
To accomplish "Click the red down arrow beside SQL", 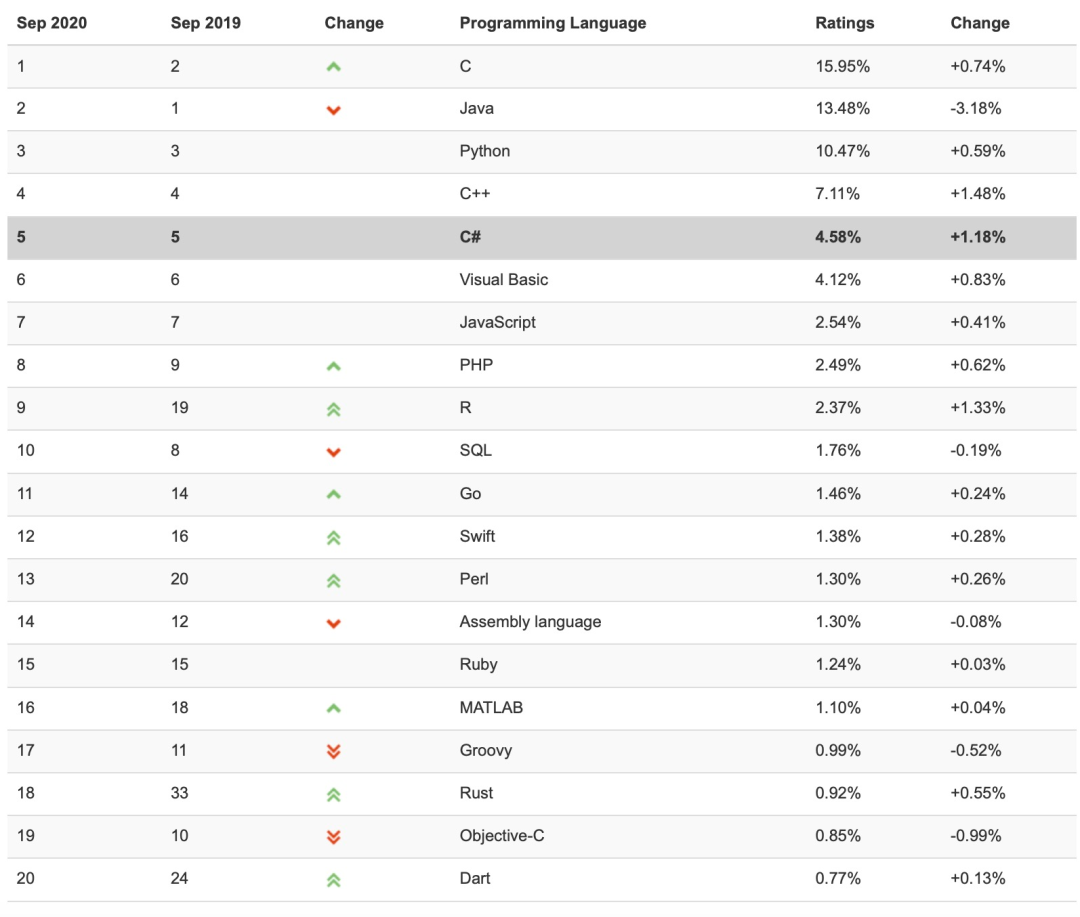I will point(333,452).
